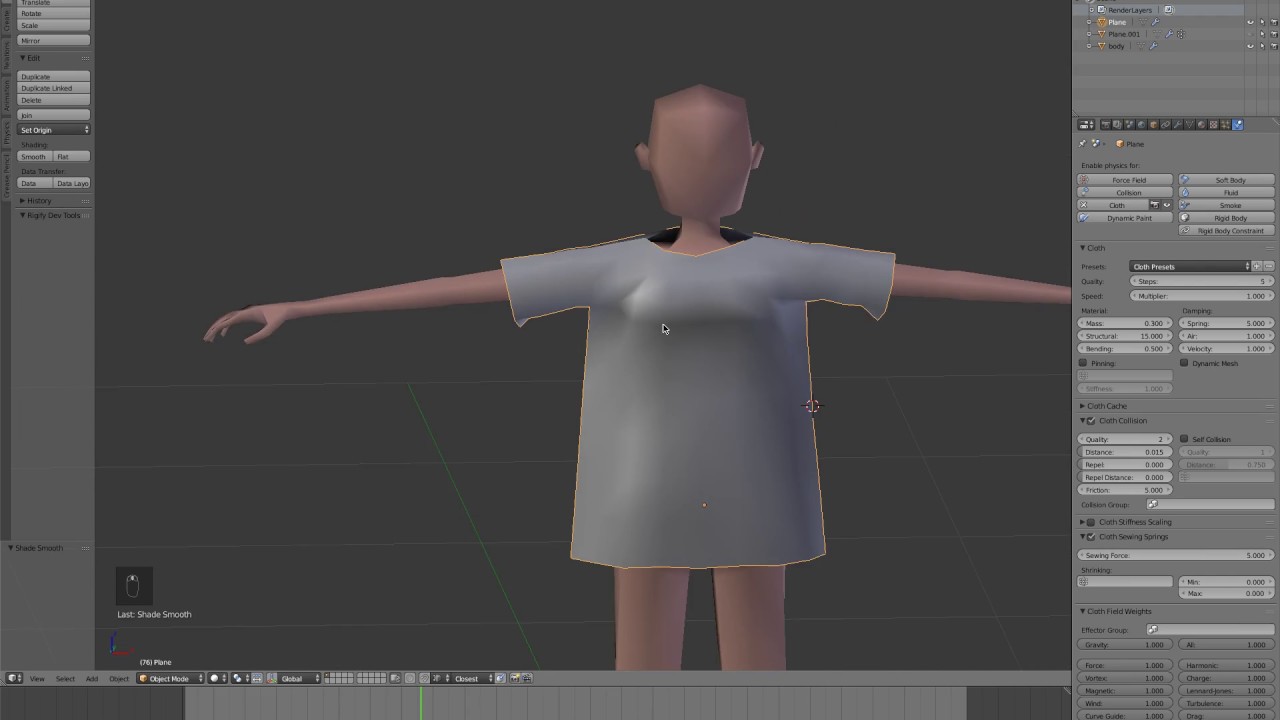The width and height of the screenshot is (1280, 720).
Task: Open the Material properties tab
Action: 1201,125
